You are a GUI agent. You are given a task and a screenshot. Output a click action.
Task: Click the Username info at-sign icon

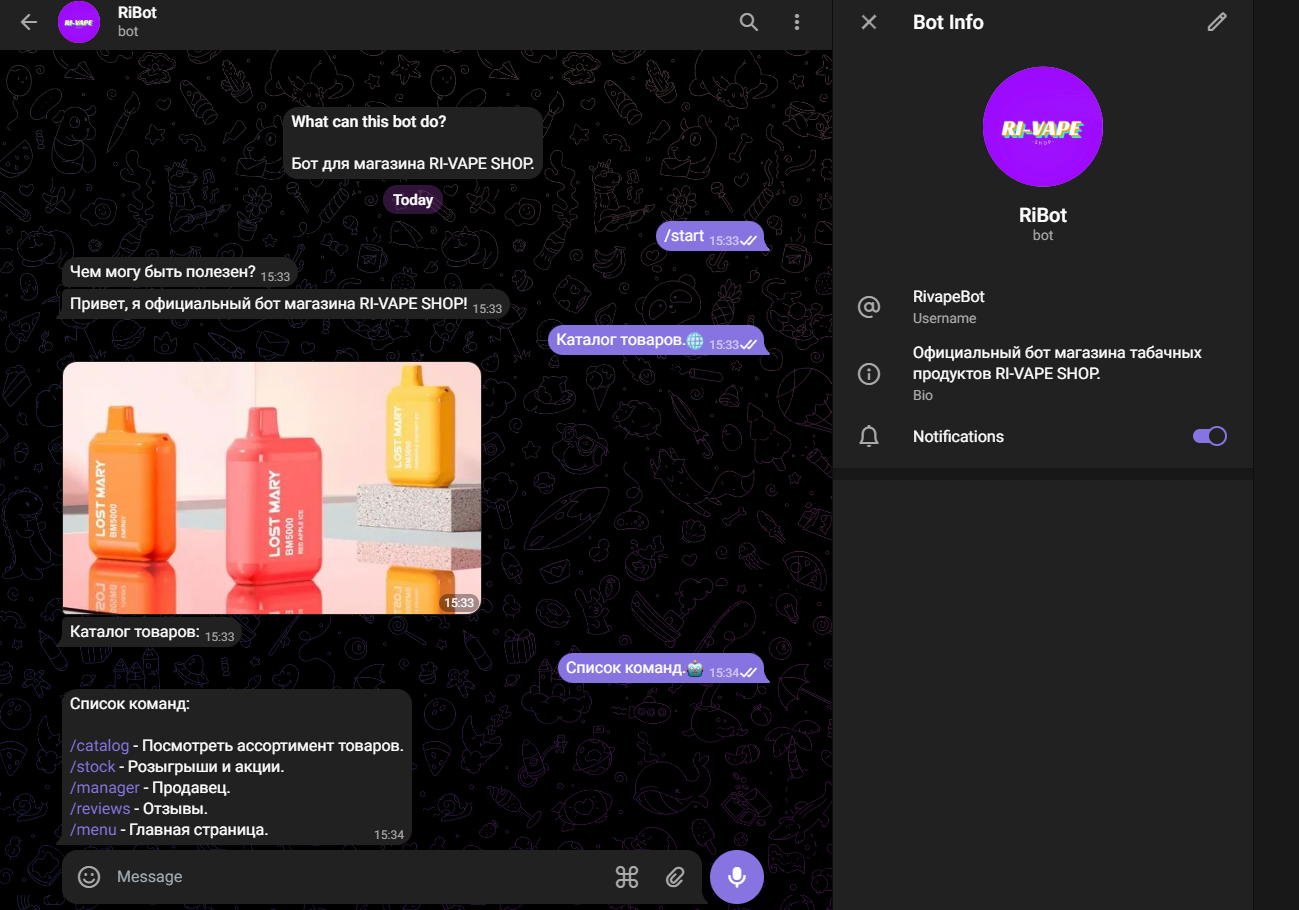tap(869, 307)
